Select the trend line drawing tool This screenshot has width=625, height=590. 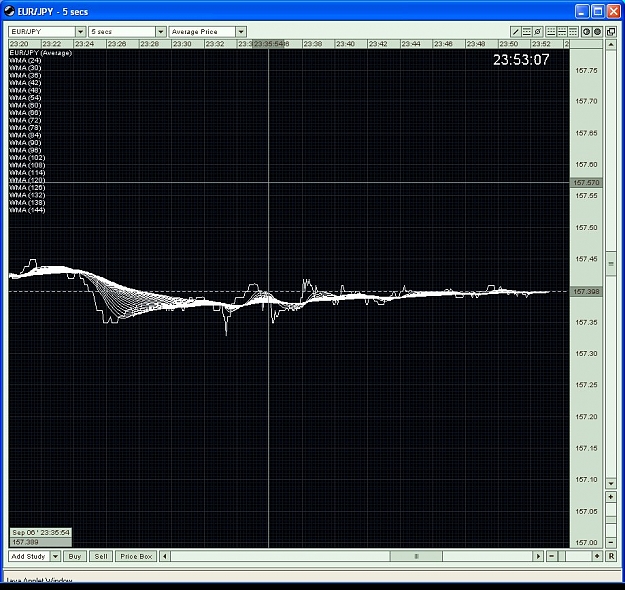click(515, 32)
